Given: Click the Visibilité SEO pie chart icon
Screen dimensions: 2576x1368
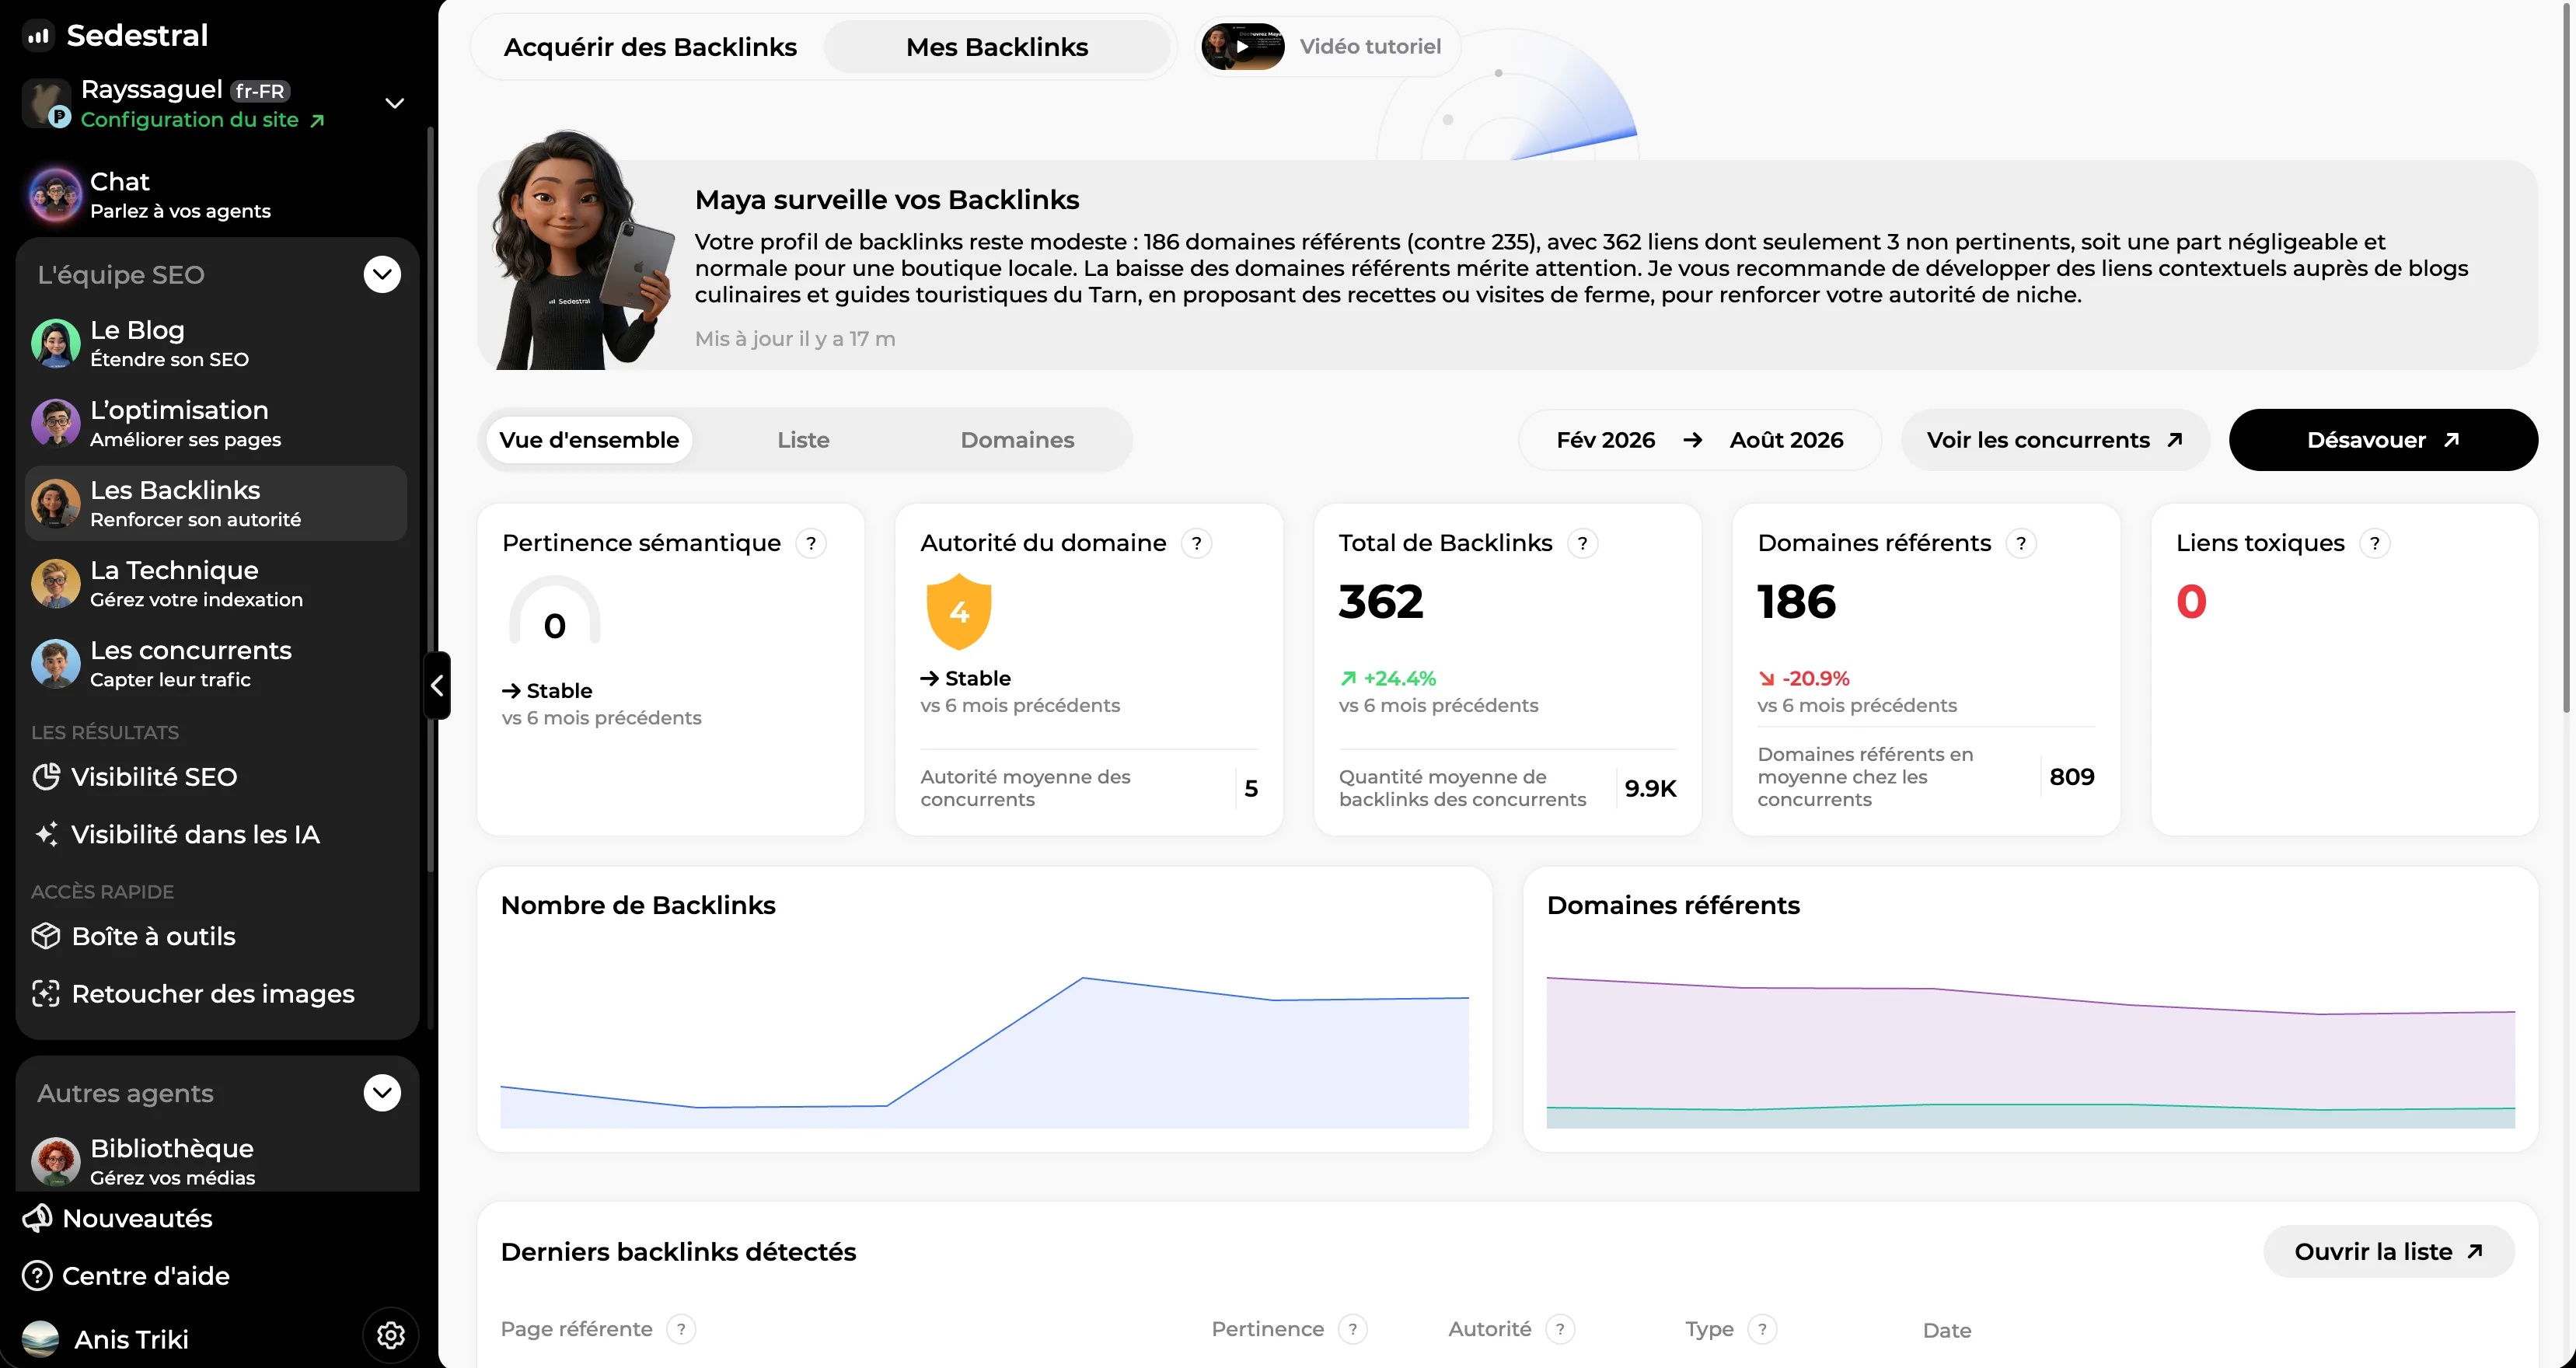Looking at the screenshot, I should click(x=46, y=777).
